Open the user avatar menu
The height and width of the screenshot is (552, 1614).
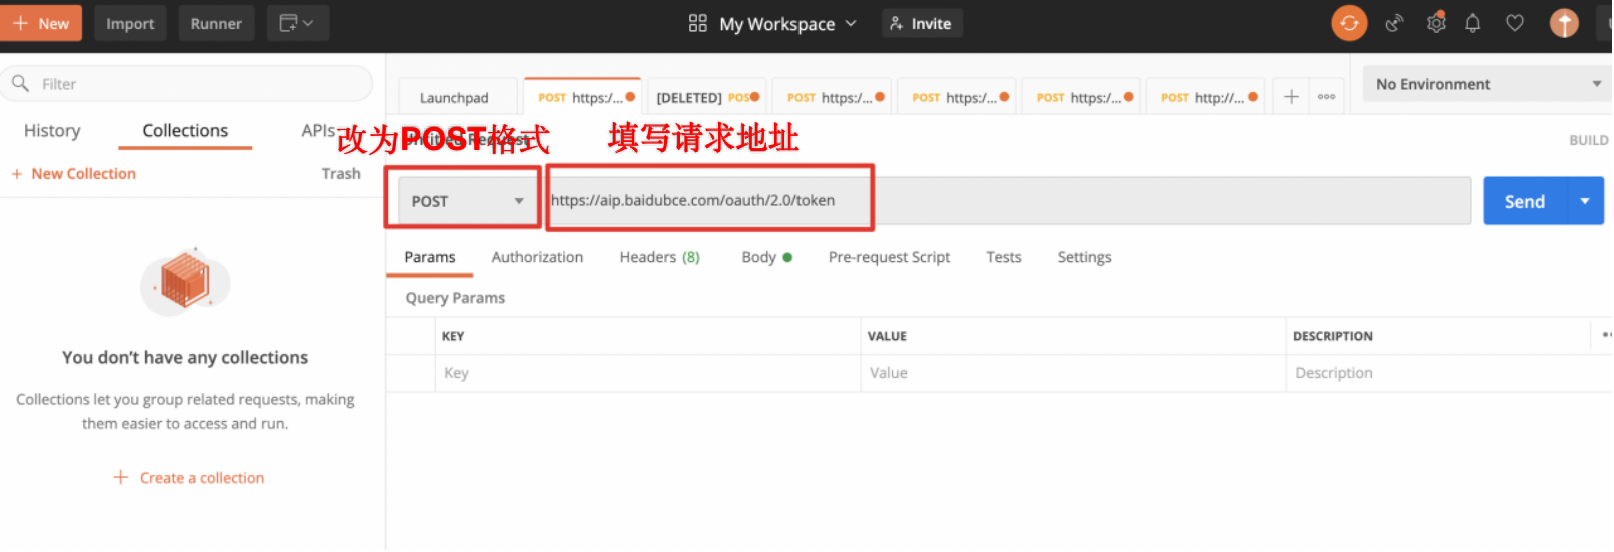(1565, 23)
